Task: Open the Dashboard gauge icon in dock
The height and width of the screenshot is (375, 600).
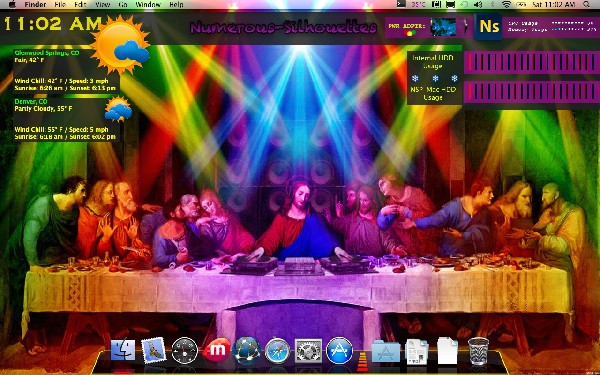Action: (x=184, y=351)
